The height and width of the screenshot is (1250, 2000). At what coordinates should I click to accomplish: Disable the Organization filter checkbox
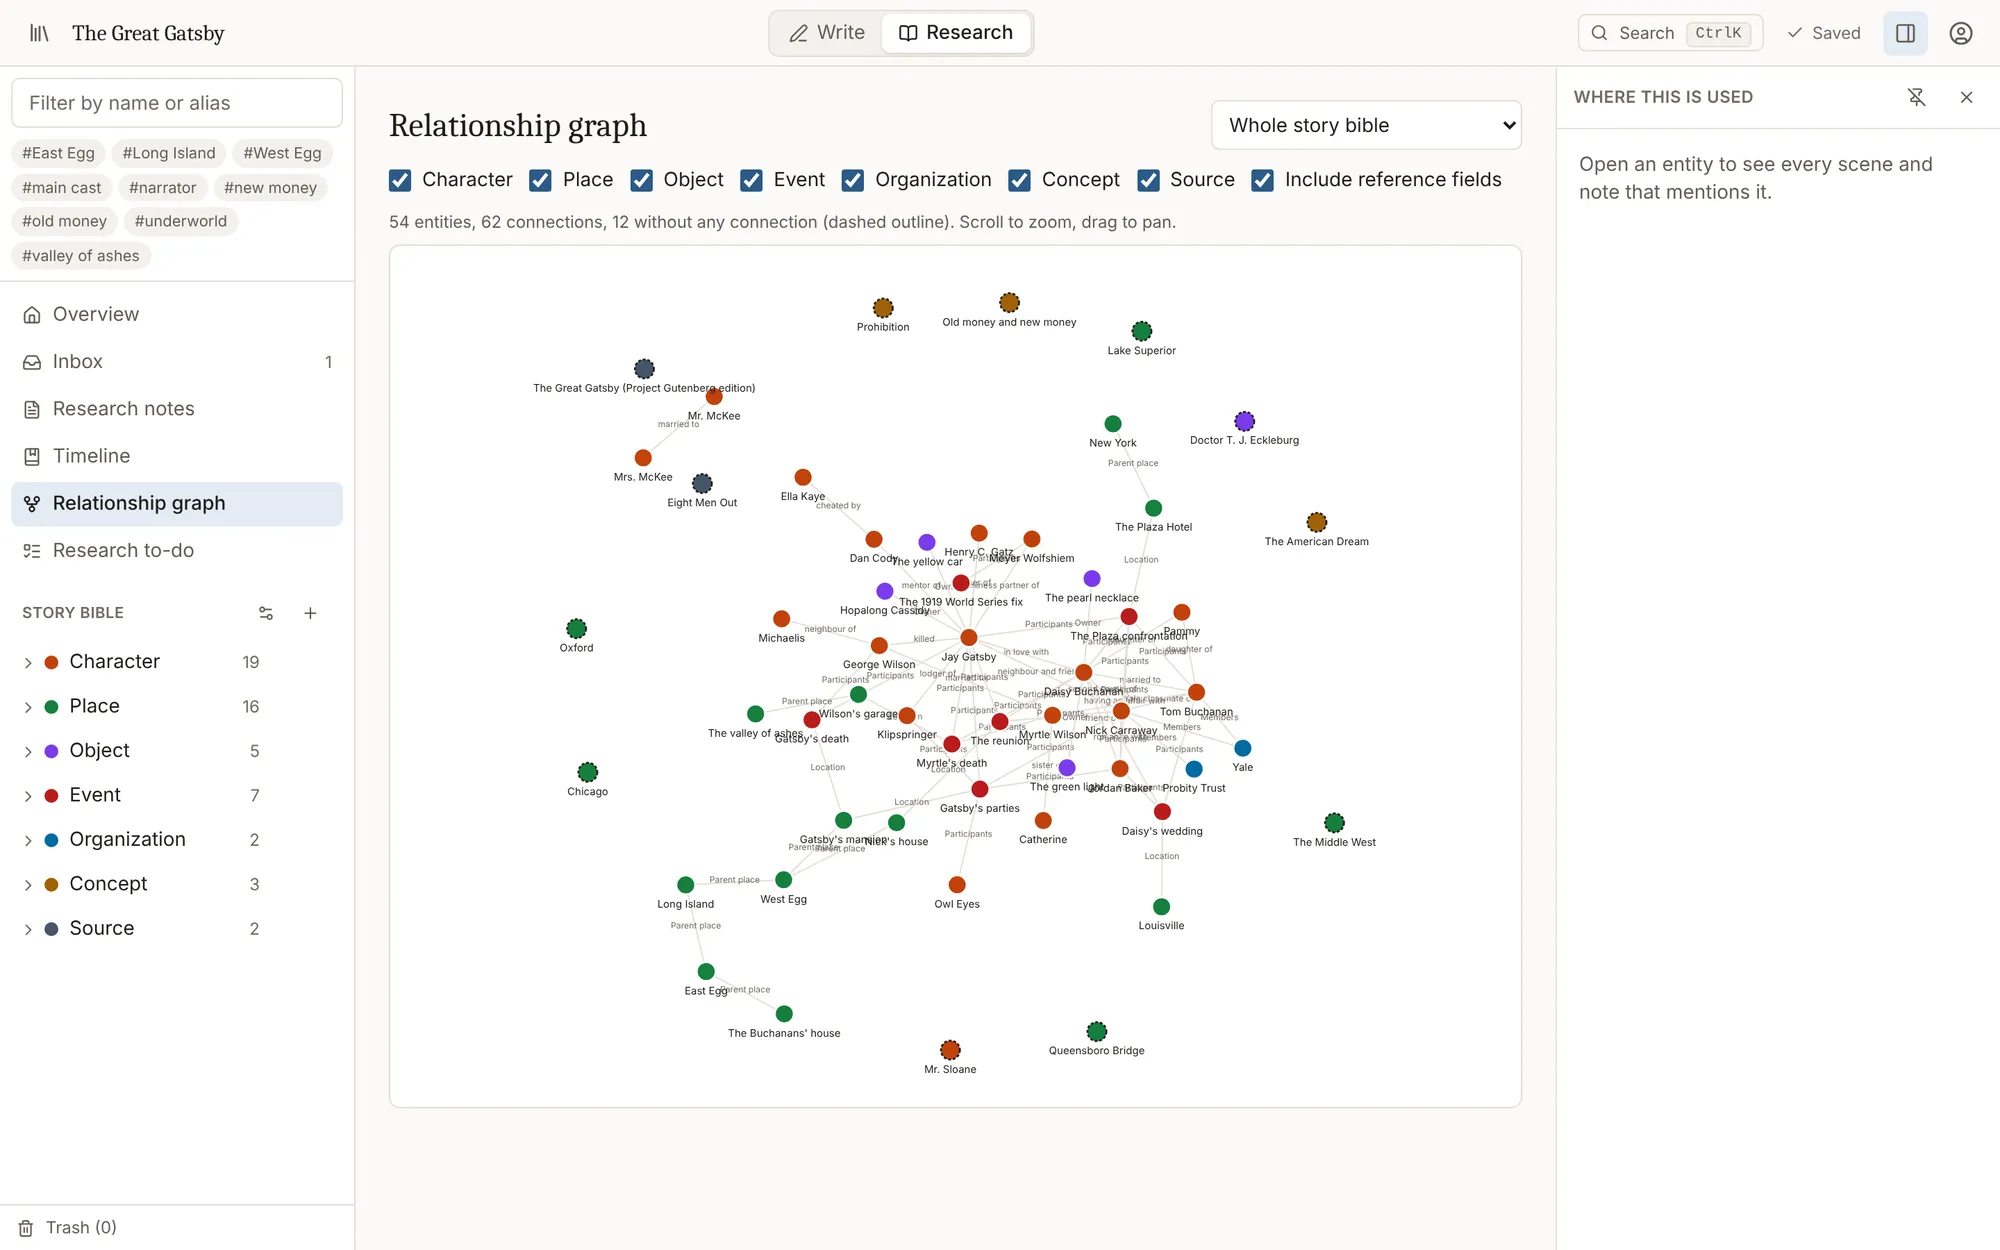(853, 180)
